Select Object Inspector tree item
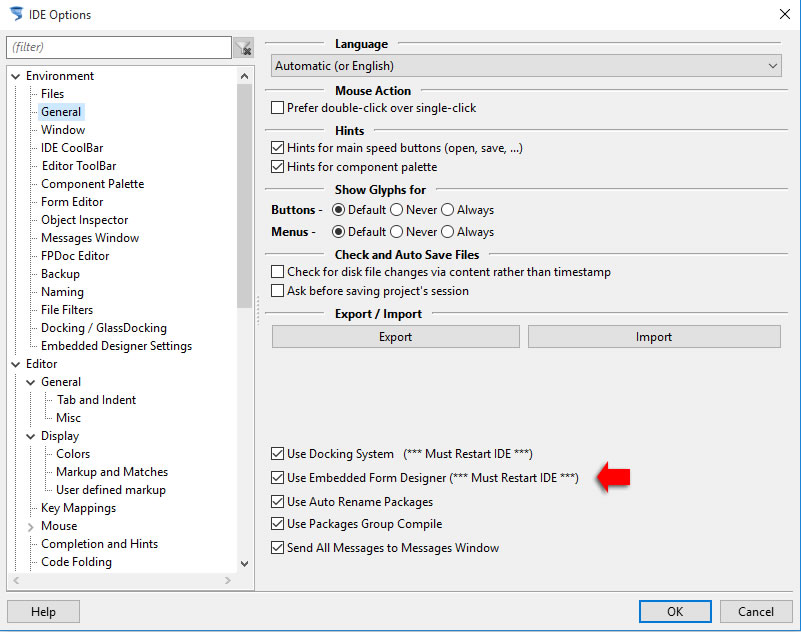Screen dimensions: 801x632 [84, 220]
